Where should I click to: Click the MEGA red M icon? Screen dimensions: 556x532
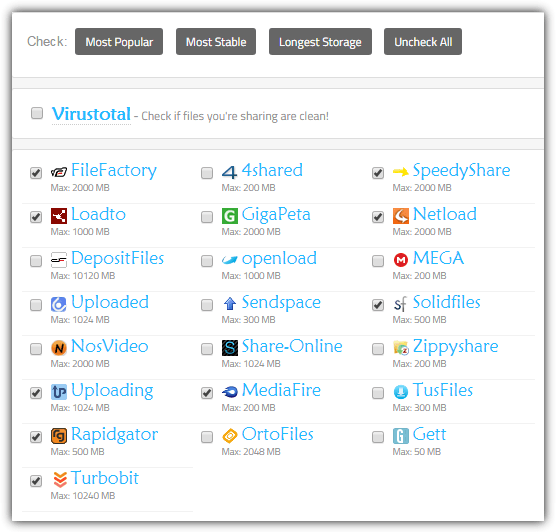click(401, 260)
